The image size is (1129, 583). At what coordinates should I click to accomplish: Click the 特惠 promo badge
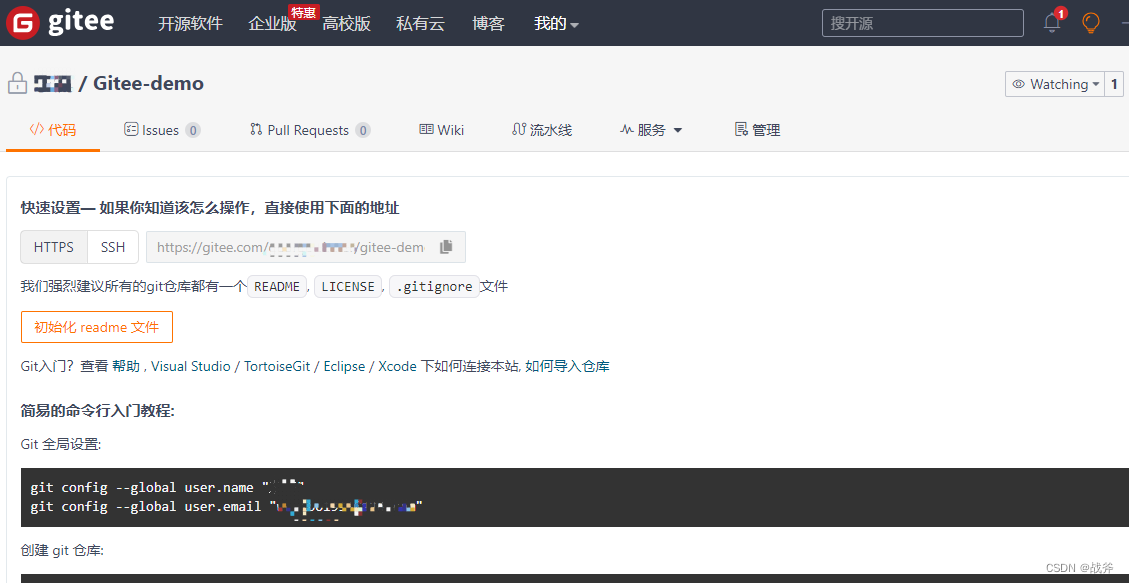tap(303, 12)
